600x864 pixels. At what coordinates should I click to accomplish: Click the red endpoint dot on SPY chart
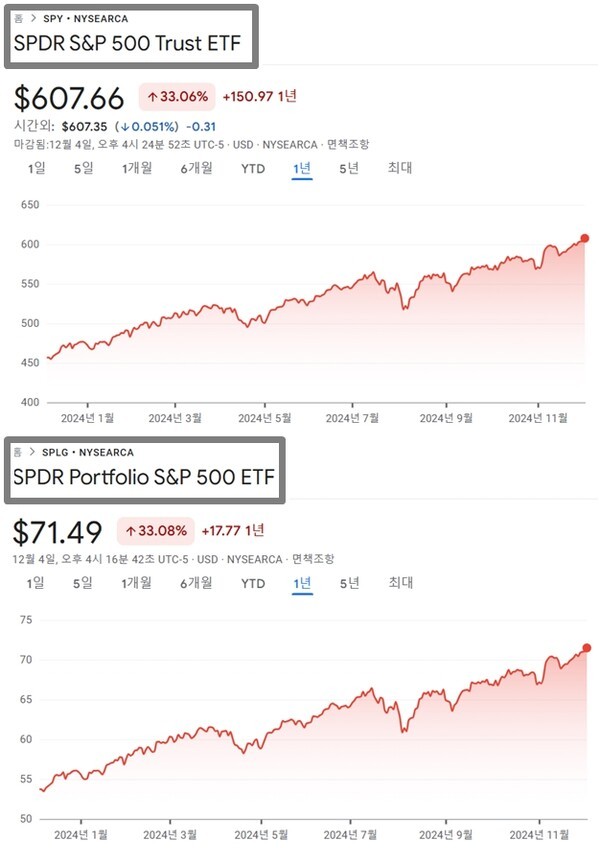[585, 238]
